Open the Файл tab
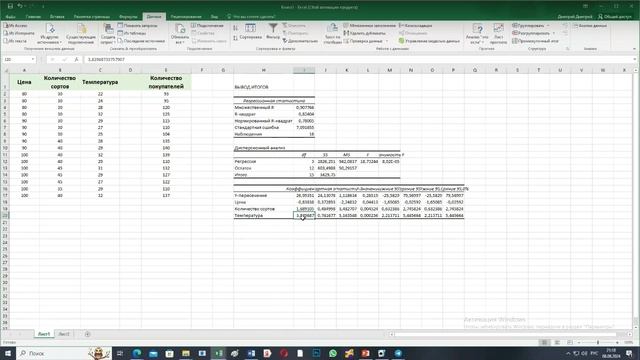640x360 pixels. [10, 17]
